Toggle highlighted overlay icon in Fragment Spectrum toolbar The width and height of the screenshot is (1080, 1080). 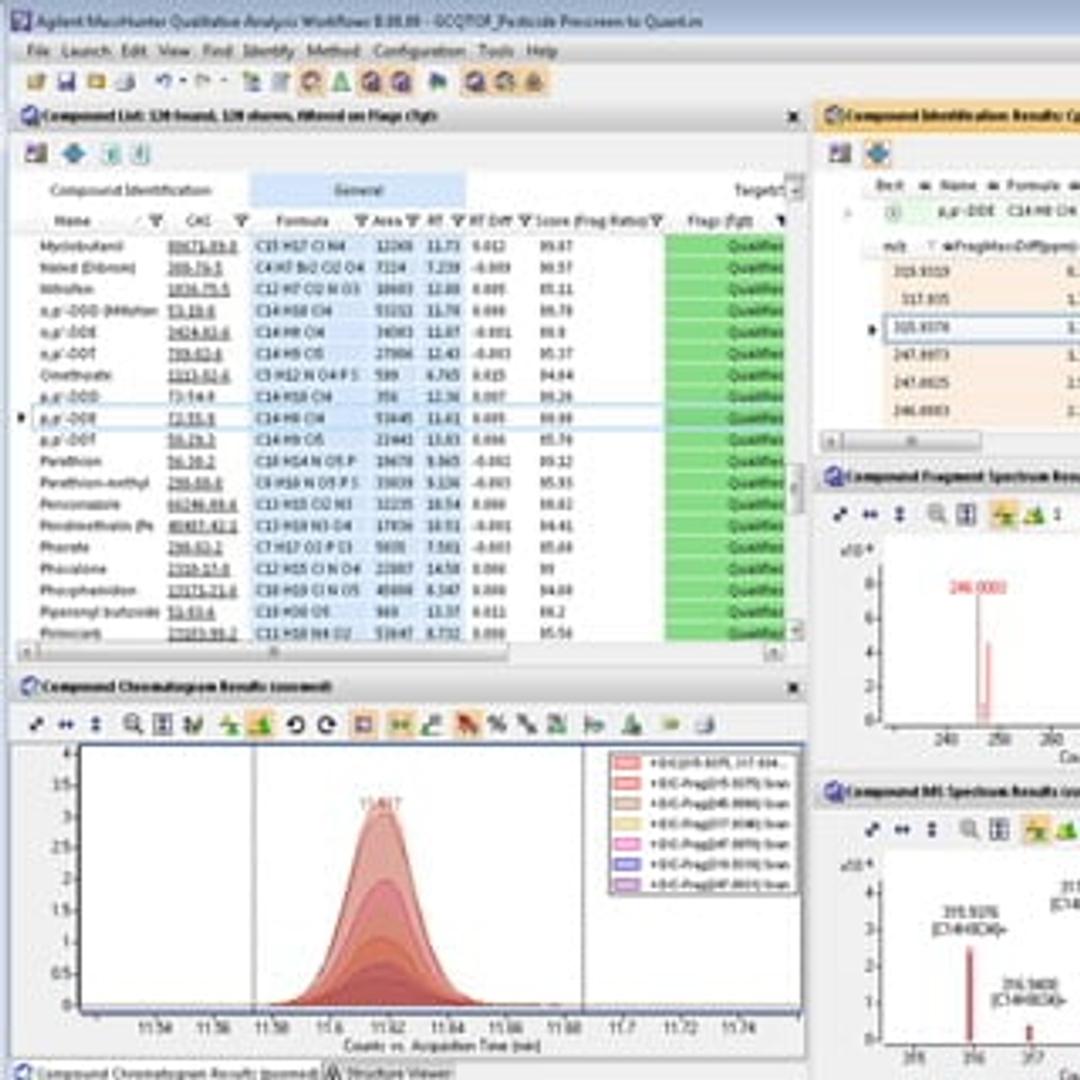click(1004, 514)
